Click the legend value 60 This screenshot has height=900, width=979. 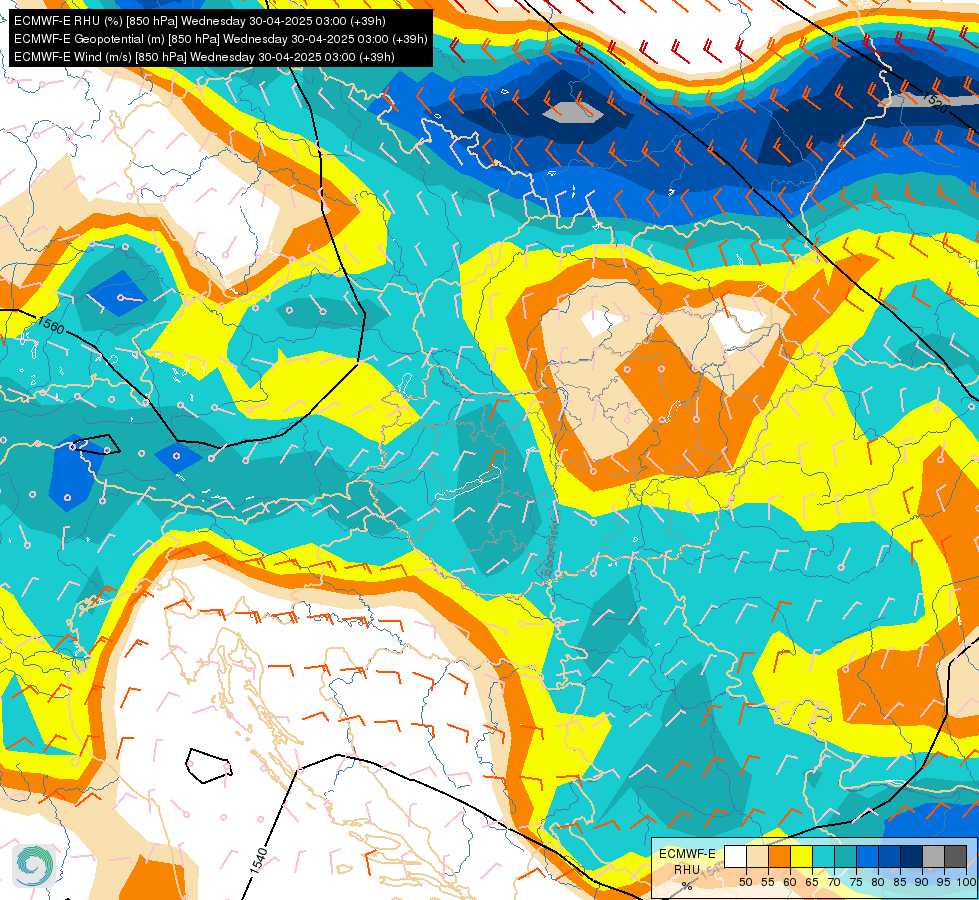pyautogui.click(x=790, y=882)
